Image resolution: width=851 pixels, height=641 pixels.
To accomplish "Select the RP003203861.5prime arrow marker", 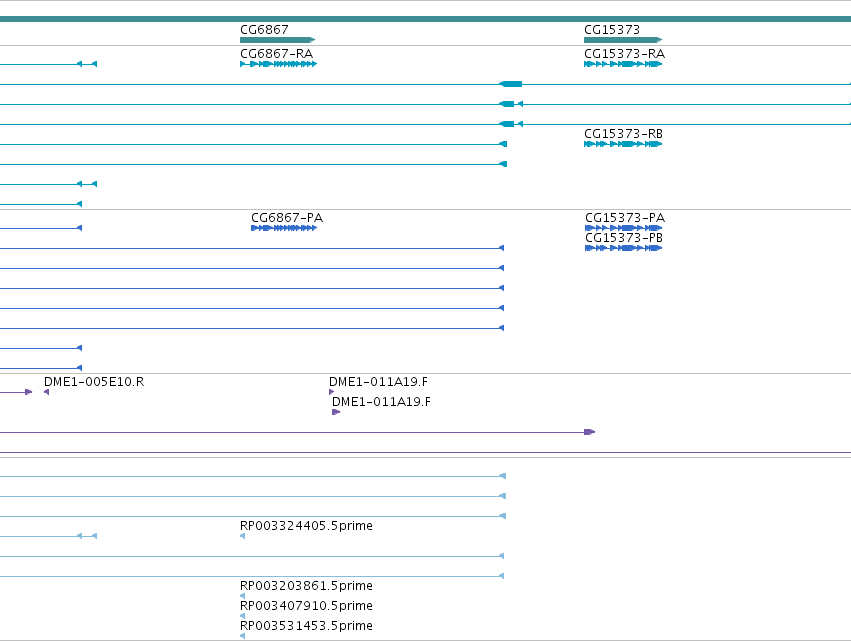I will [242, 596].
